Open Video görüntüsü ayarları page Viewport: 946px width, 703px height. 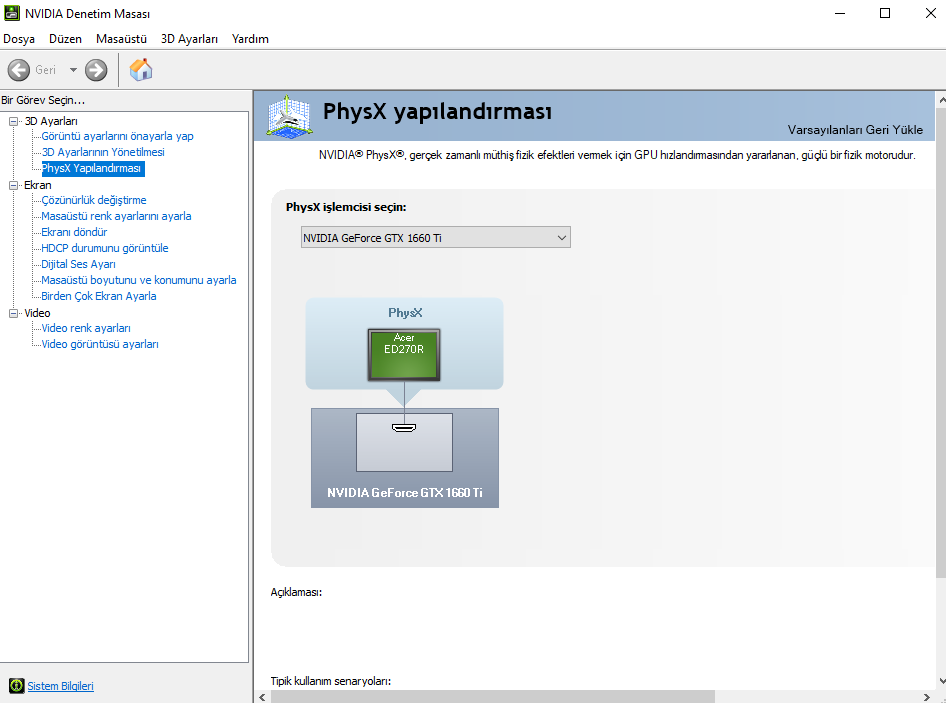100,344
